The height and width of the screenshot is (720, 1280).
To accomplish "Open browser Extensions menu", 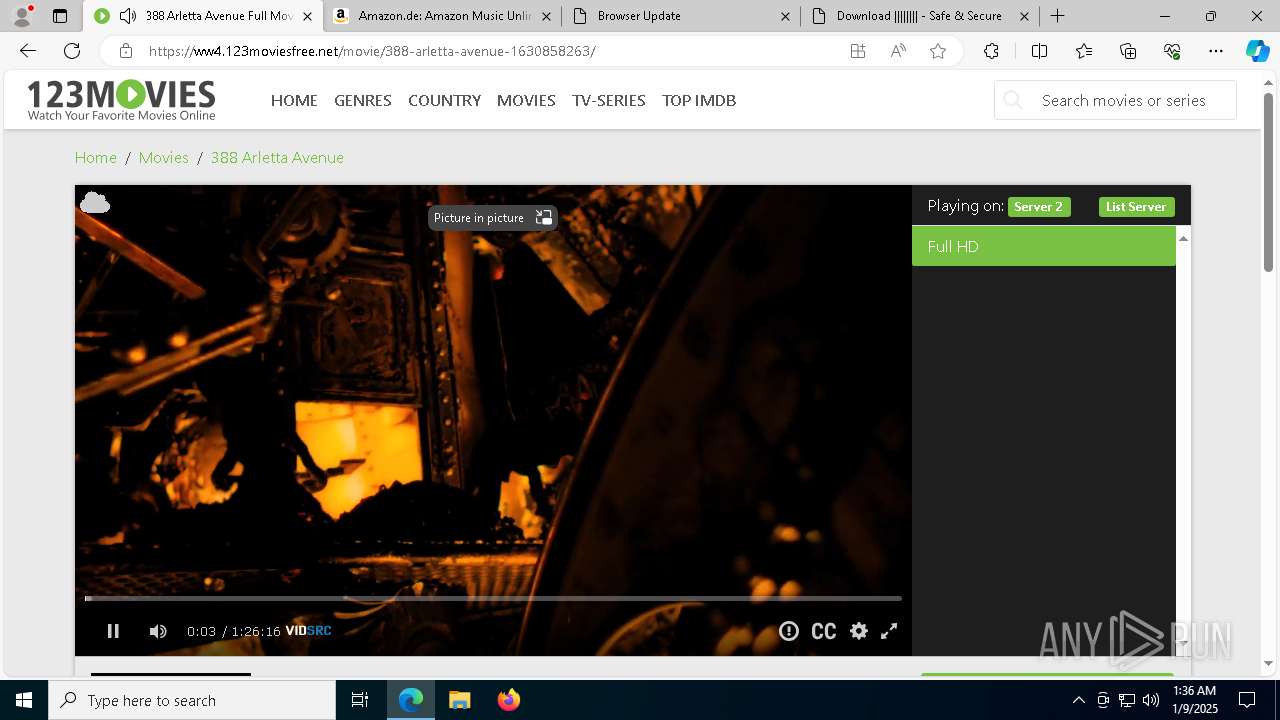I will [991, 51].
